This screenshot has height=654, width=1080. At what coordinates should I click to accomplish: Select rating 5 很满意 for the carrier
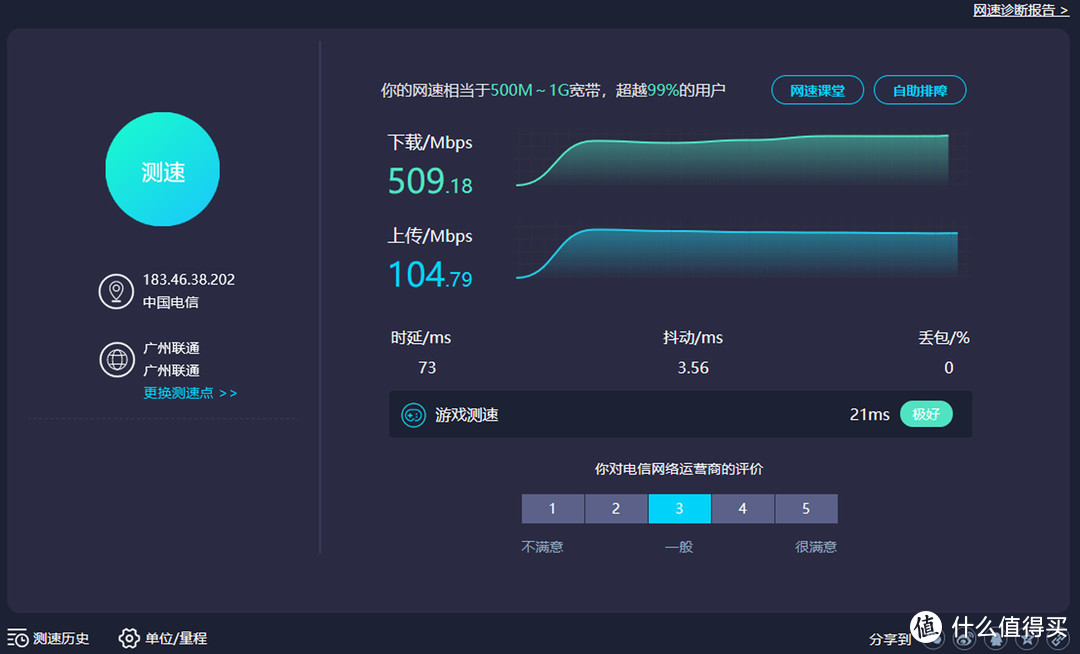[806, 508]
